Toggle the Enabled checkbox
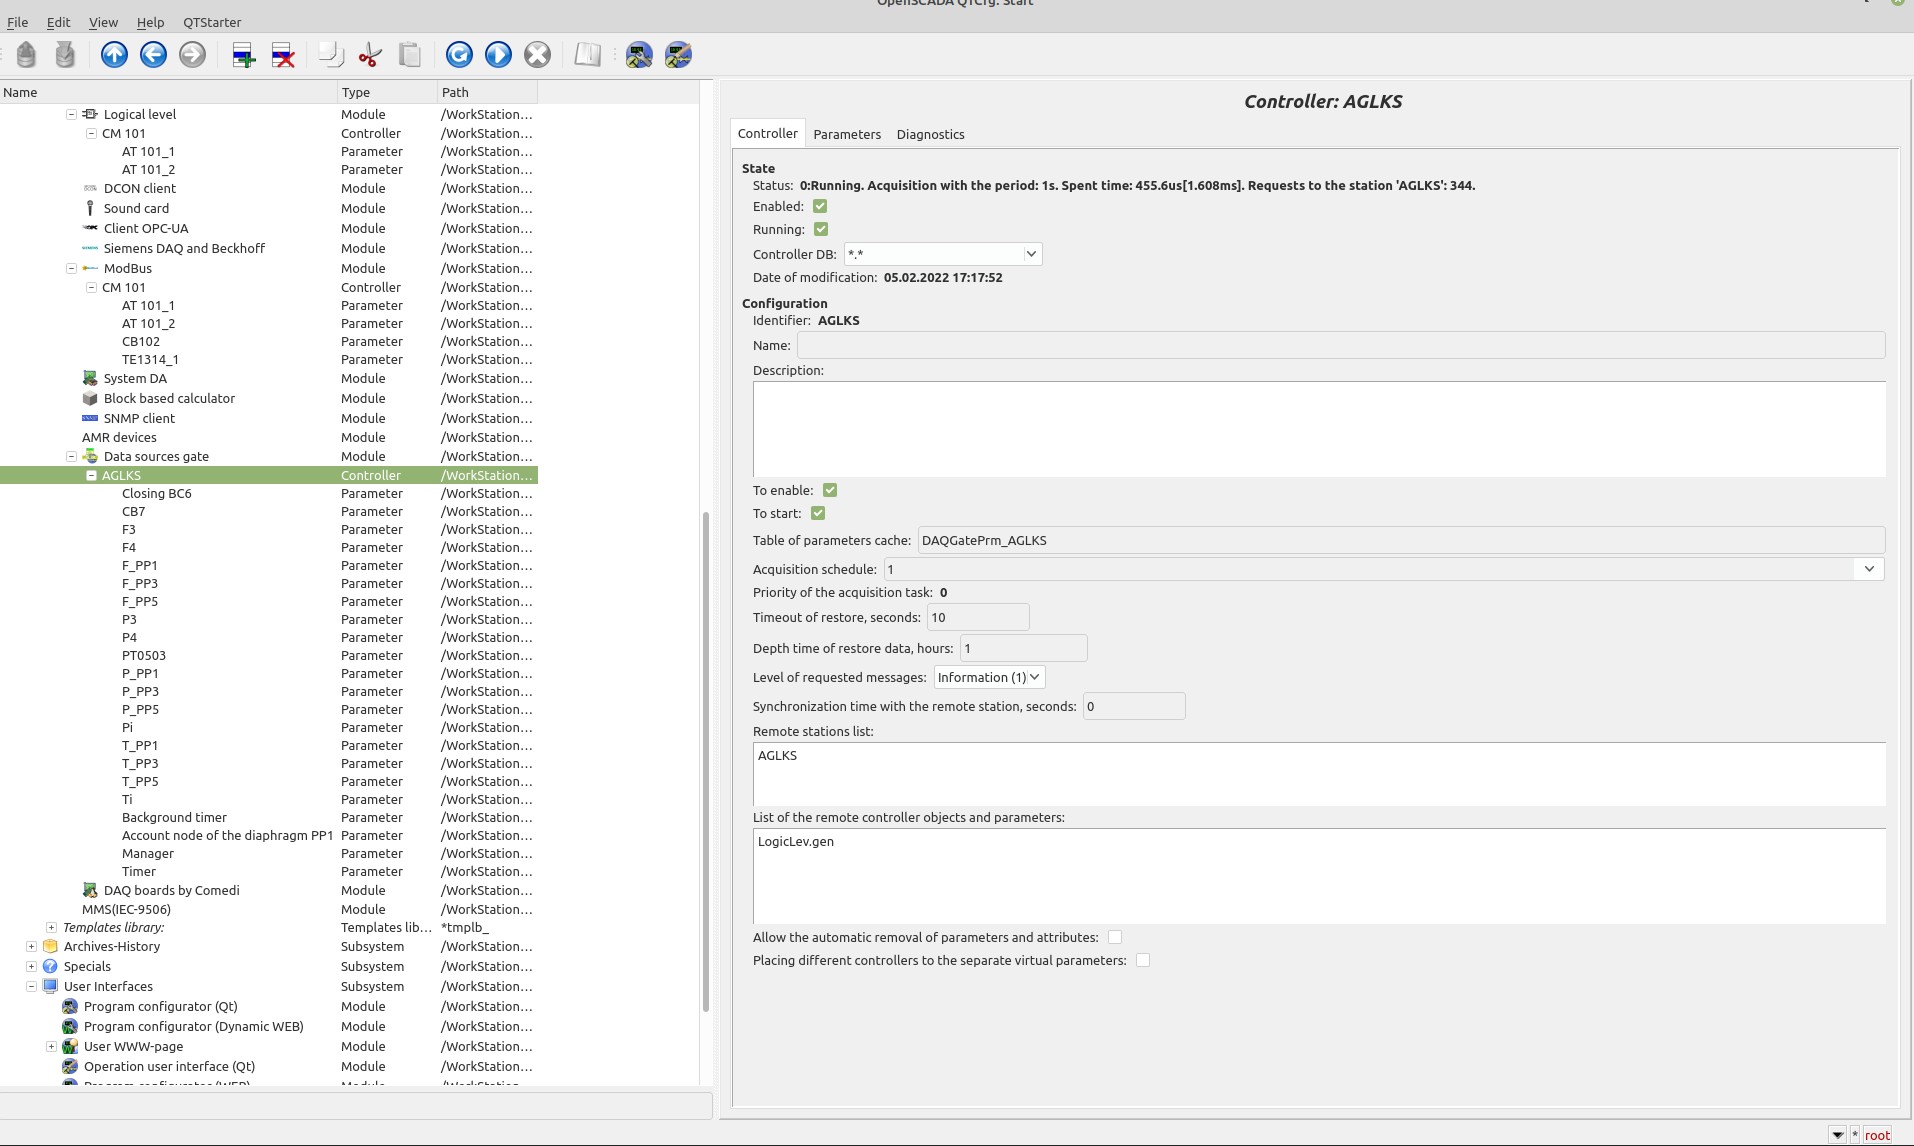This screenshot has width=1914, height=1146. [820, 207]
